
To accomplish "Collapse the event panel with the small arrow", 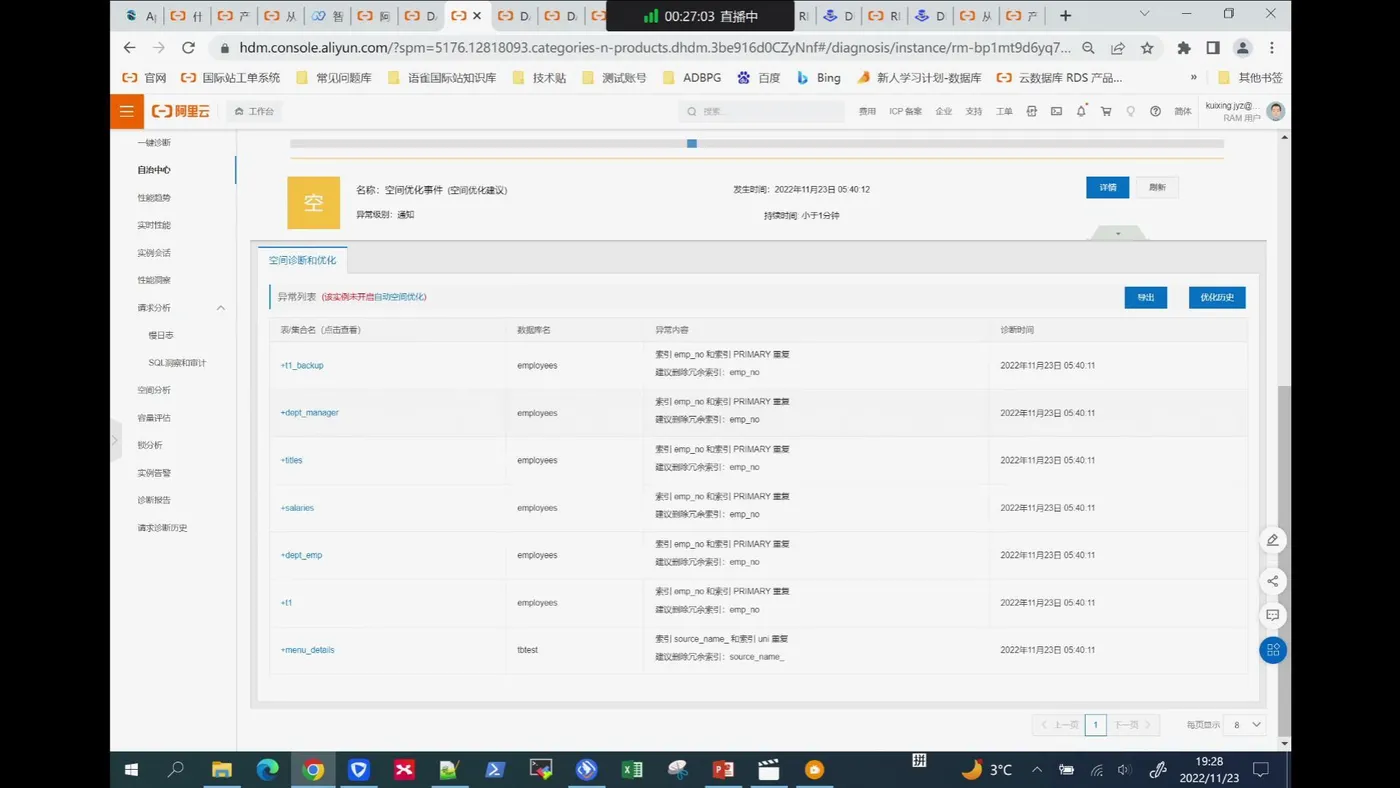I will (1118, 233).
